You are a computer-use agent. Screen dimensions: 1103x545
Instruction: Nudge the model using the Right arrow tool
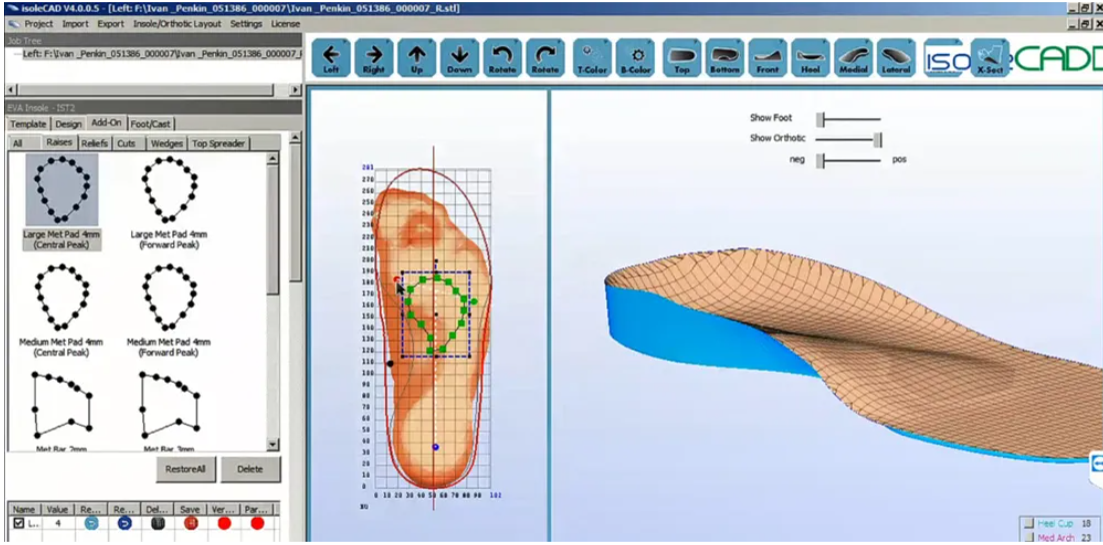tap(374, 58)
